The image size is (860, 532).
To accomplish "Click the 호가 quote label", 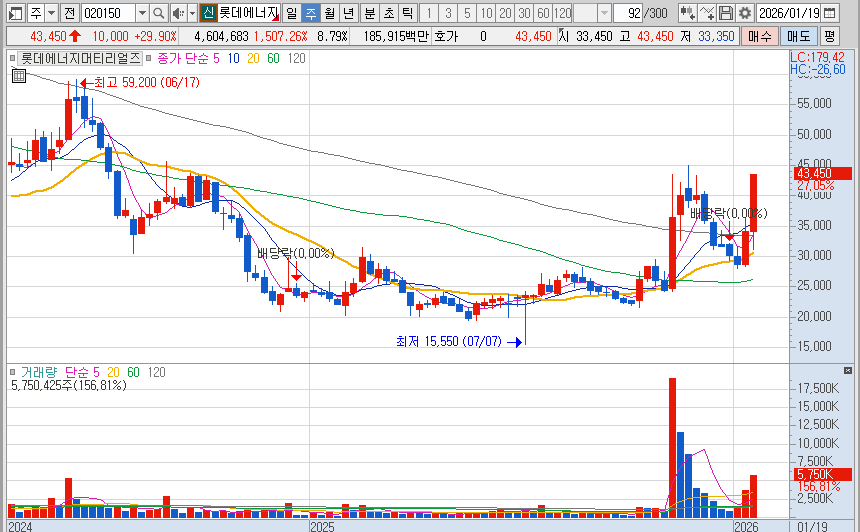I will [x=445, y=37].
